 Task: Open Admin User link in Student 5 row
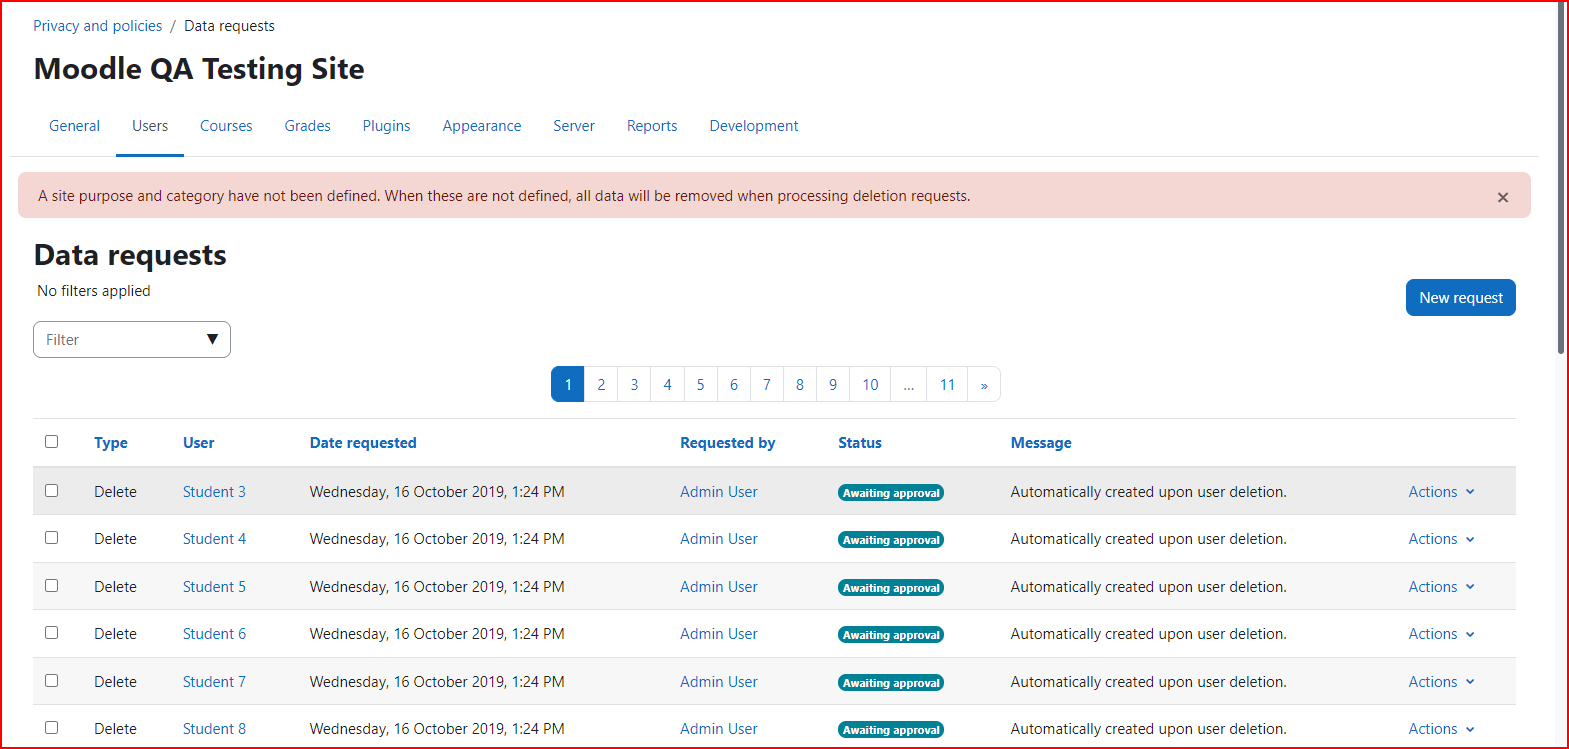(719, 587)
